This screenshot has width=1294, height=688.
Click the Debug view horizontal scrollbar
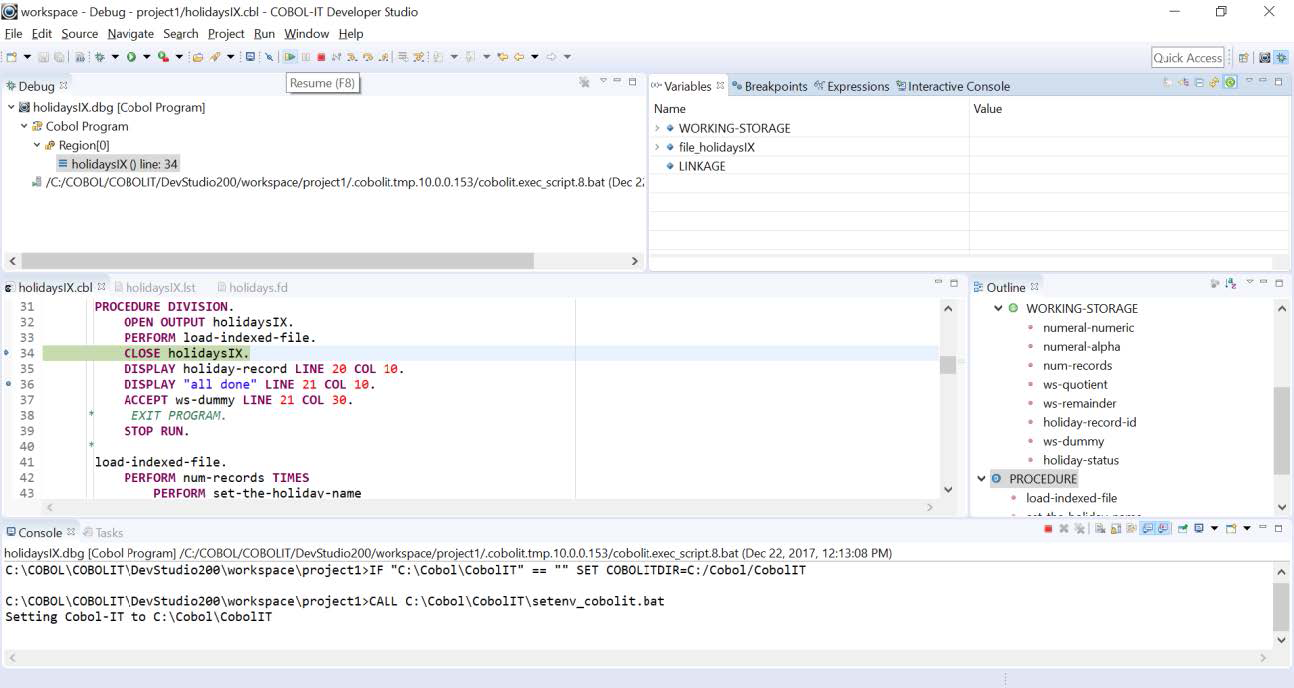coord(277,260)
